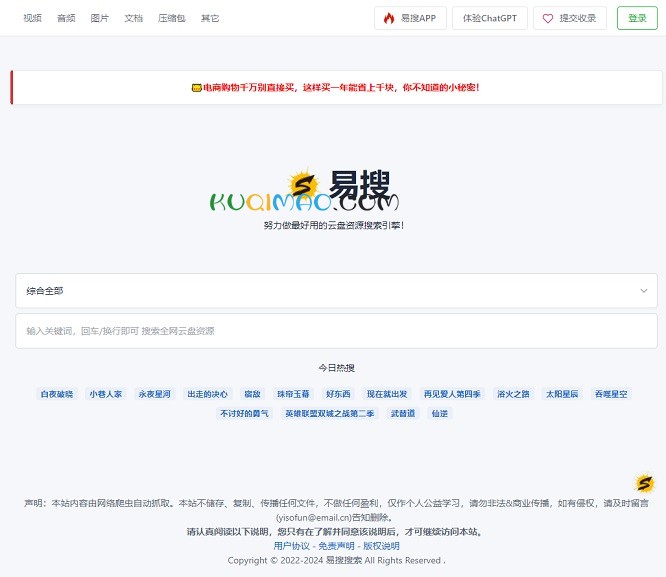Select hot tag 太阳星辰
The width and height of the screenshot is (666, 577).
click(x=562, y=394)
